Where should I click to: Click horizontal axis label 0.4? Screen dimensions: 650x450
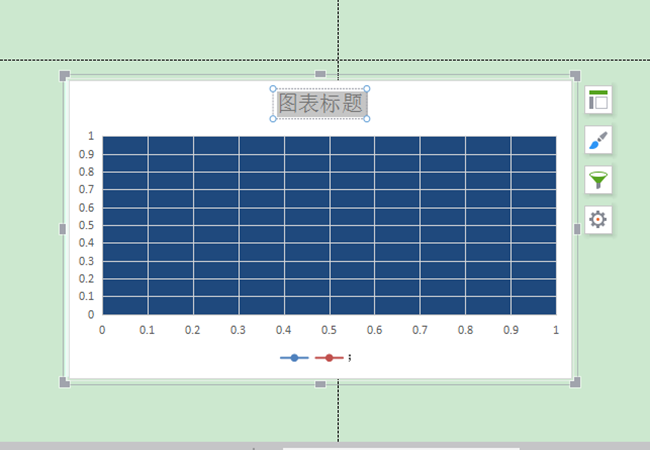[284, 330]
